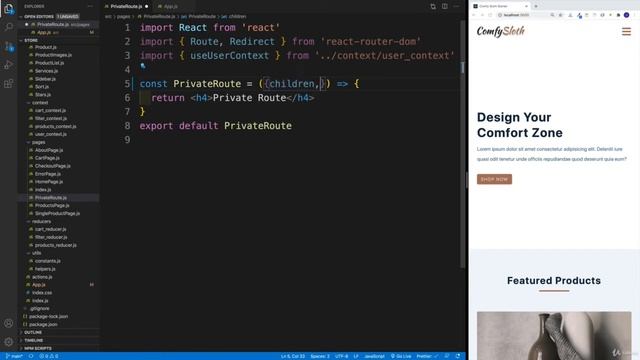Image resolution: width=640 pixels, height=360 pixels.
Task: Open new browser tab
Action: pyautogui.click(x=536, y=6)
